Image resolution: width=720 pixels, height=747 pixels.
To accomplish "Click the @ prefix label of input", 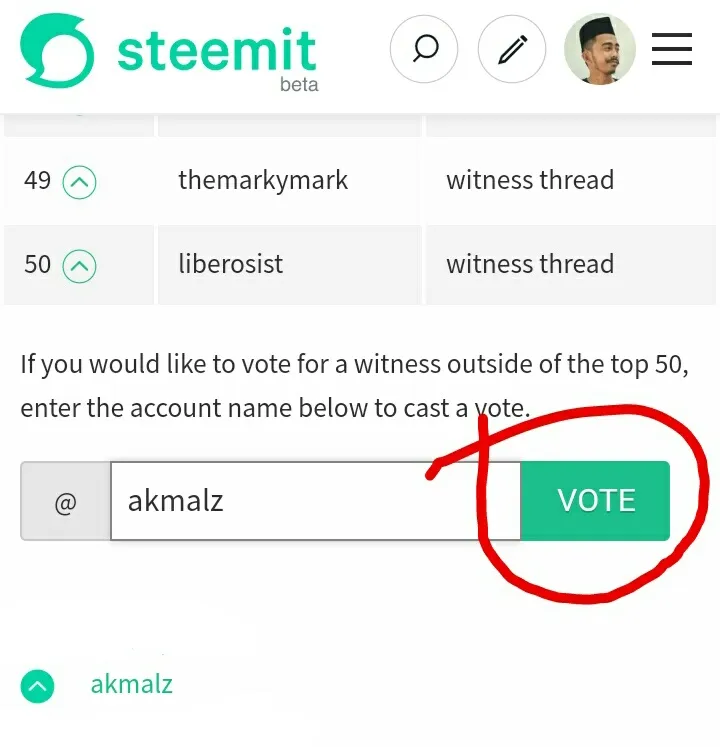I will pyautogui.click(x=65, y=501).
